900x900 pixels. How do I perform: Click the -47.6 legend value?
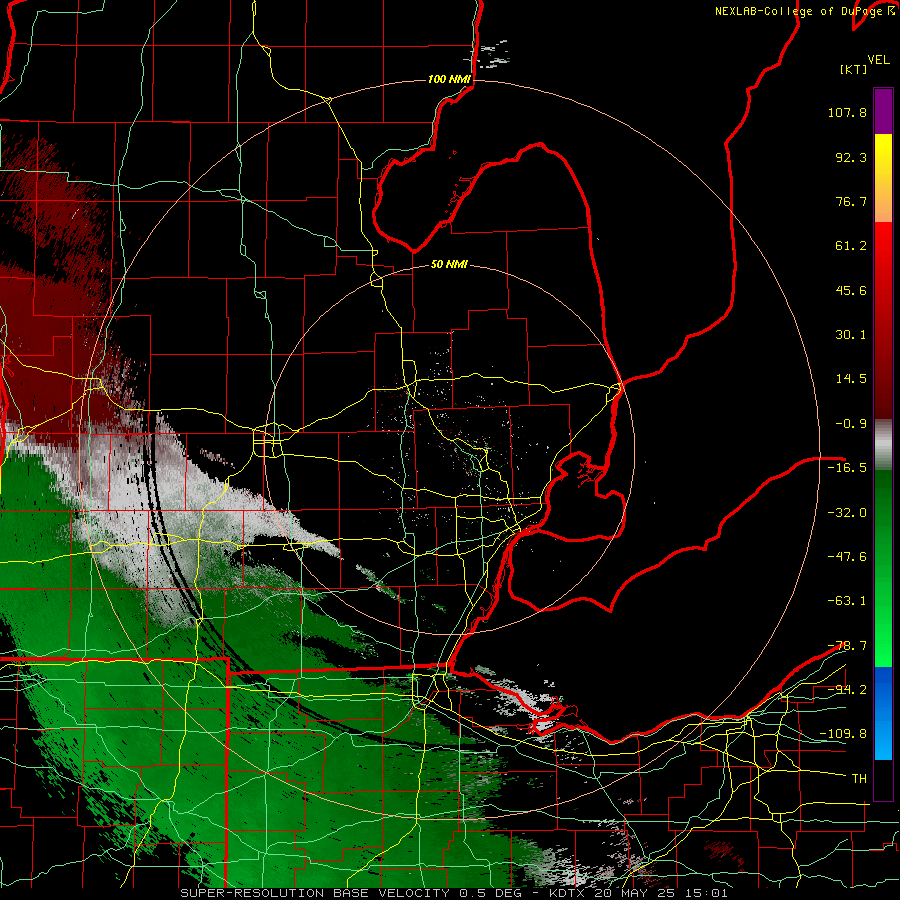point(847,557)
